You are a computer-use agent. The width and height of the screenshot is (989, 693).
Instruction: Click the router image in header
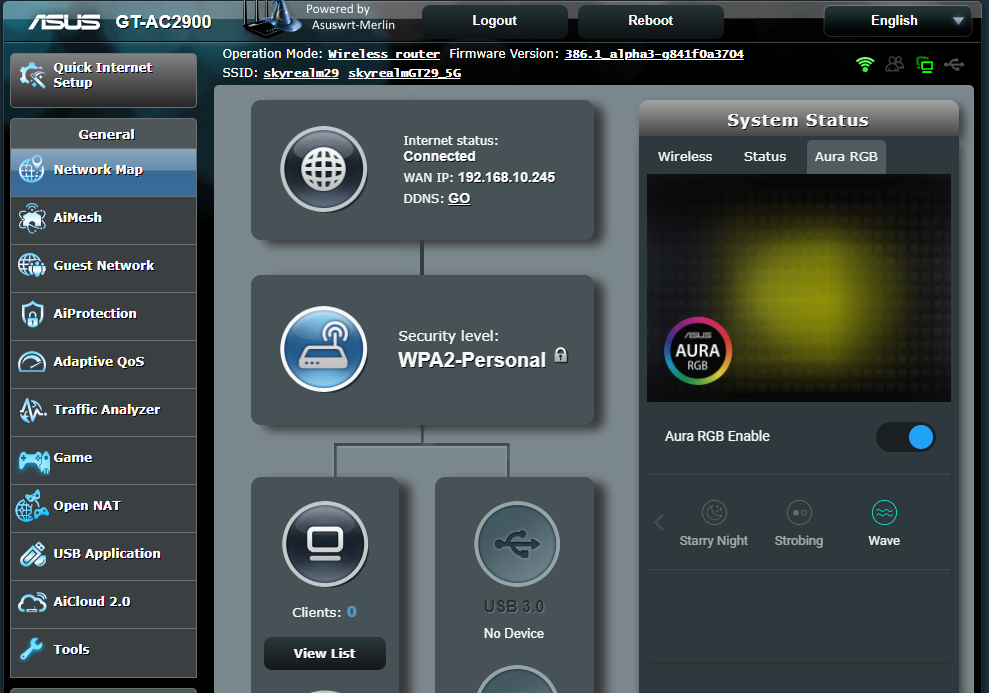coord(272,20)
